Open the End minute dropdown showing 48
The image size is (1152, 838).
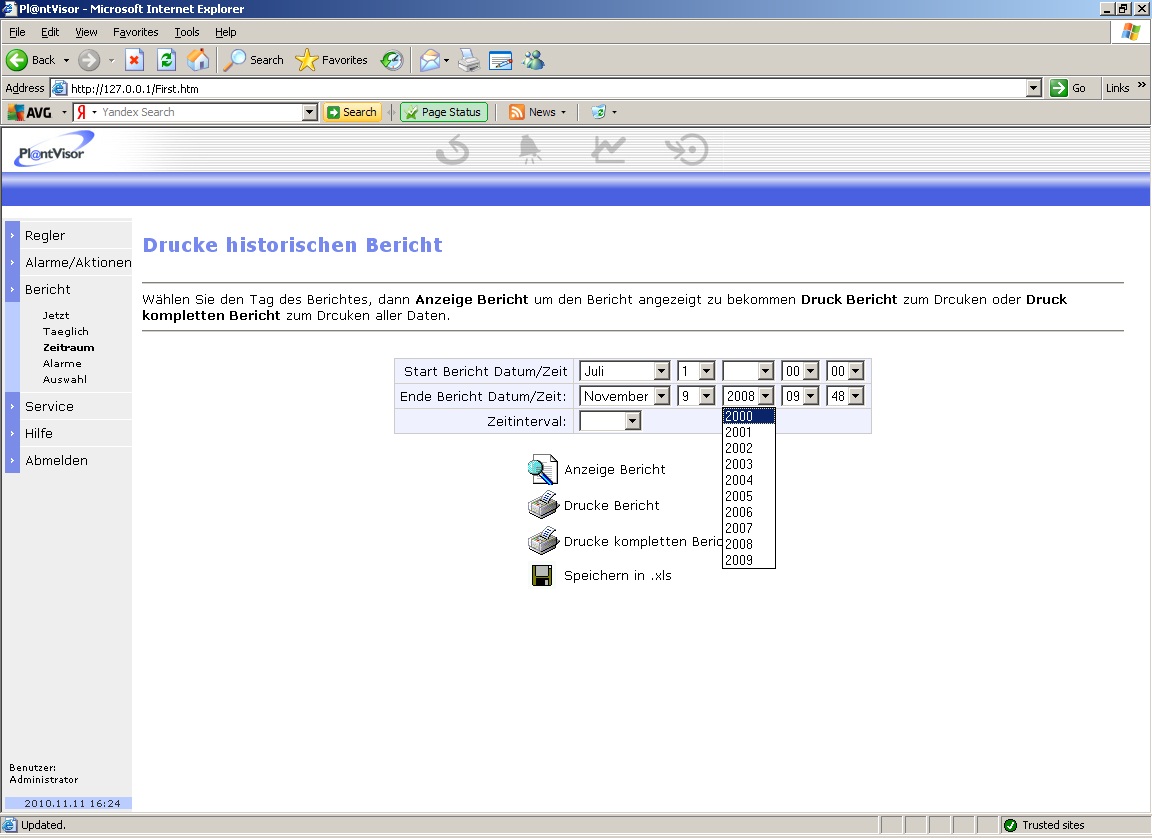pos(845,397)
